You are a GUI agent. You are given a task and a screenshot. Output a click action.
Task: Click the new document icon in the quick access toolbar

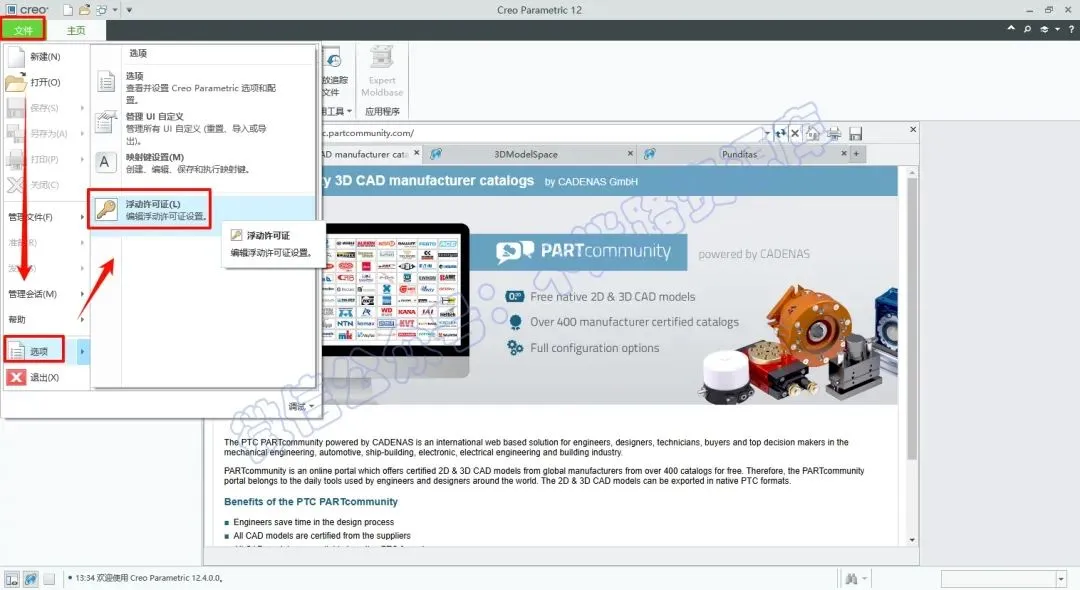pyautogui.click(x=68, y=10)
